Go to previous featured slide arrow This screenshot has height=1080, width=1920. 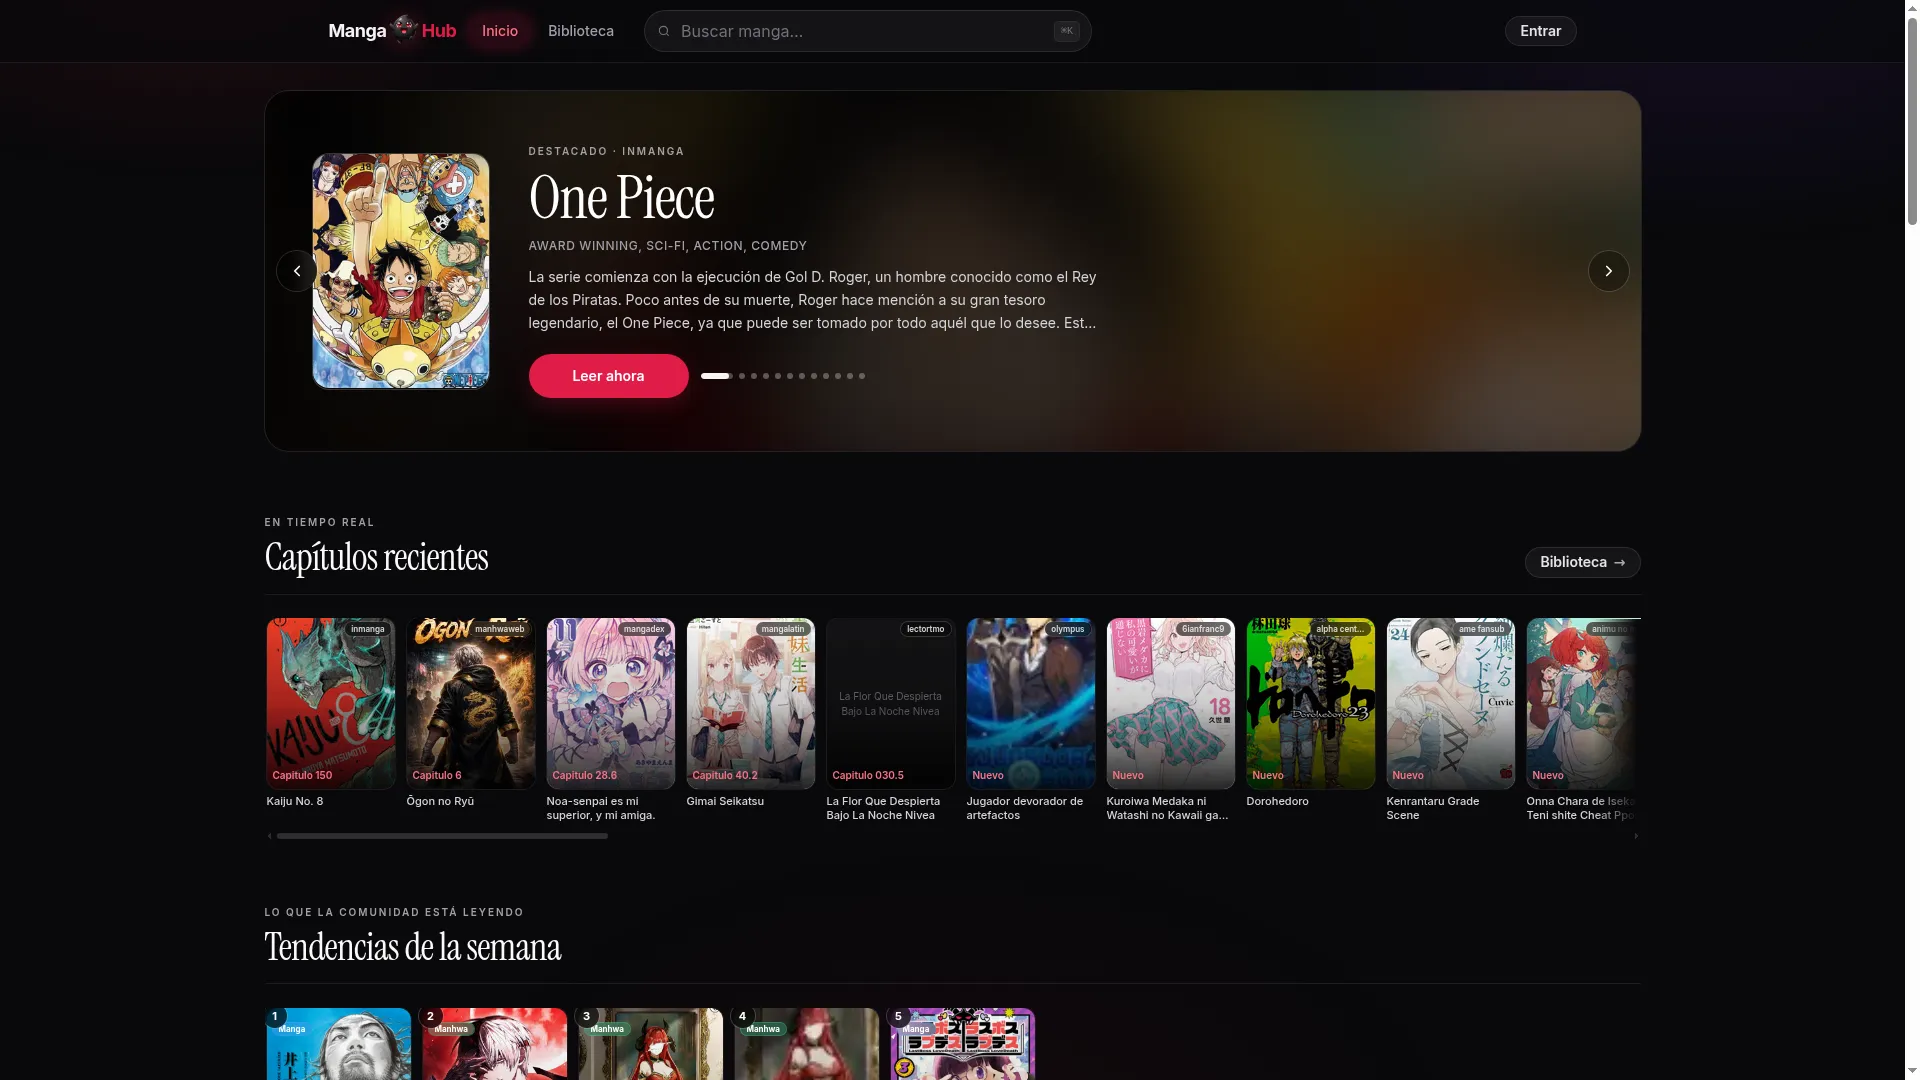(297, 271)
